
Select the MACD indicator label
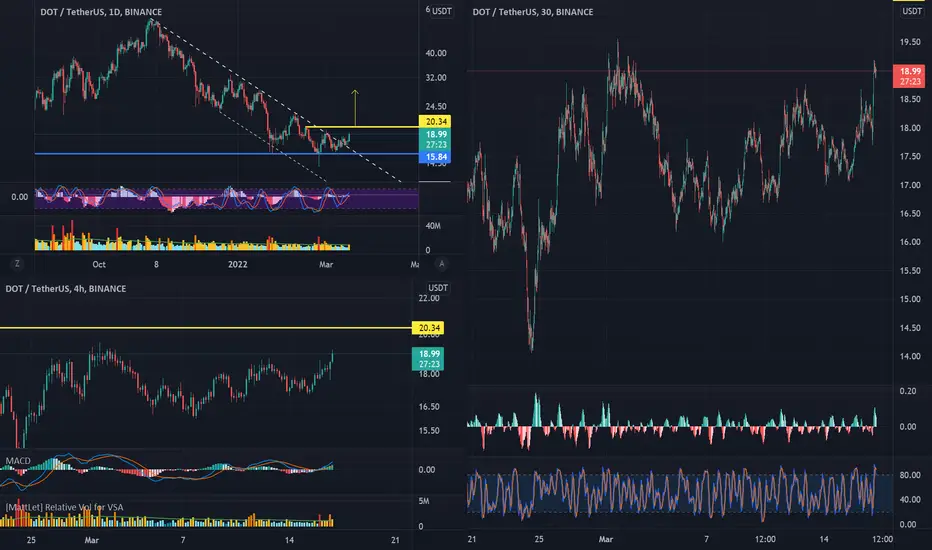coord(18,461)
